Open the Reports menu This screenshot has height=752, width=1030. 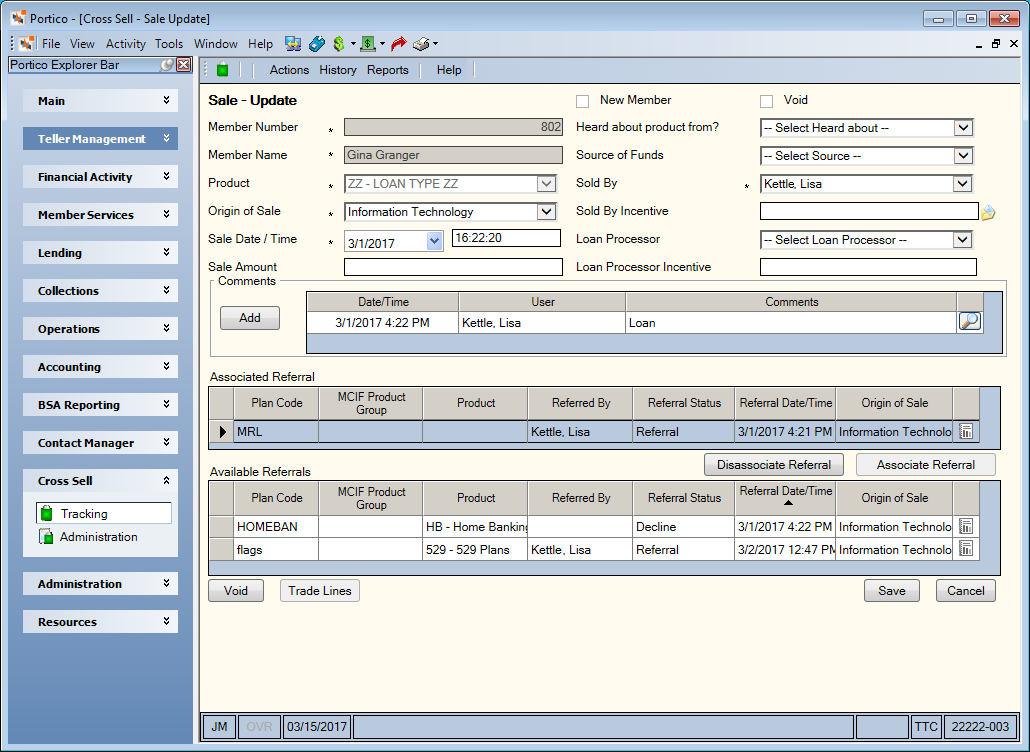(388, 70)
